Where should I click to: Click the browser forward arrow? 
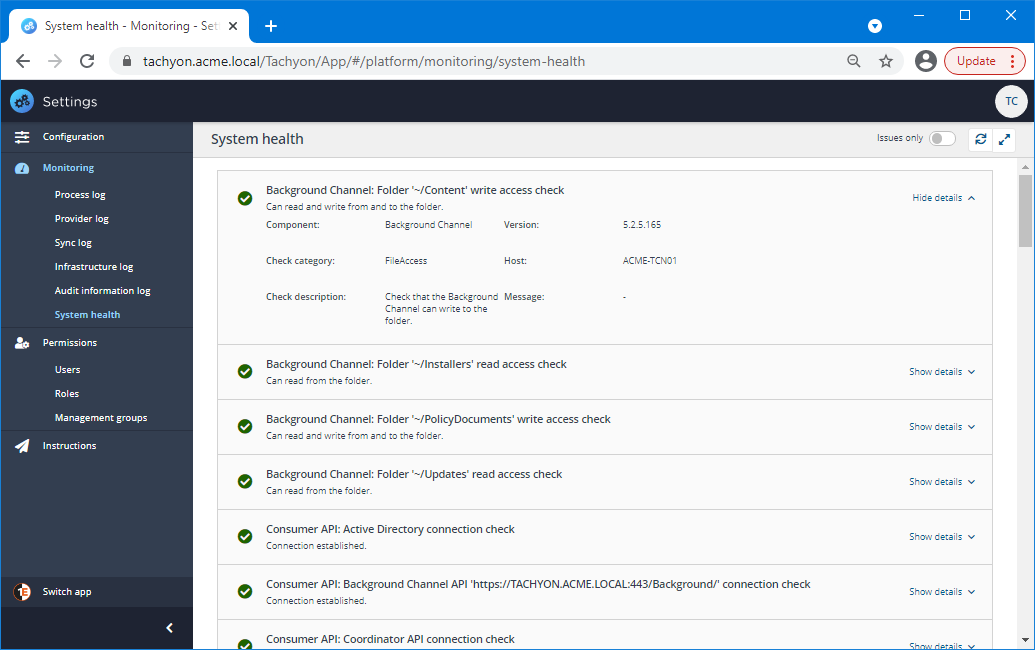coord(55,61)
